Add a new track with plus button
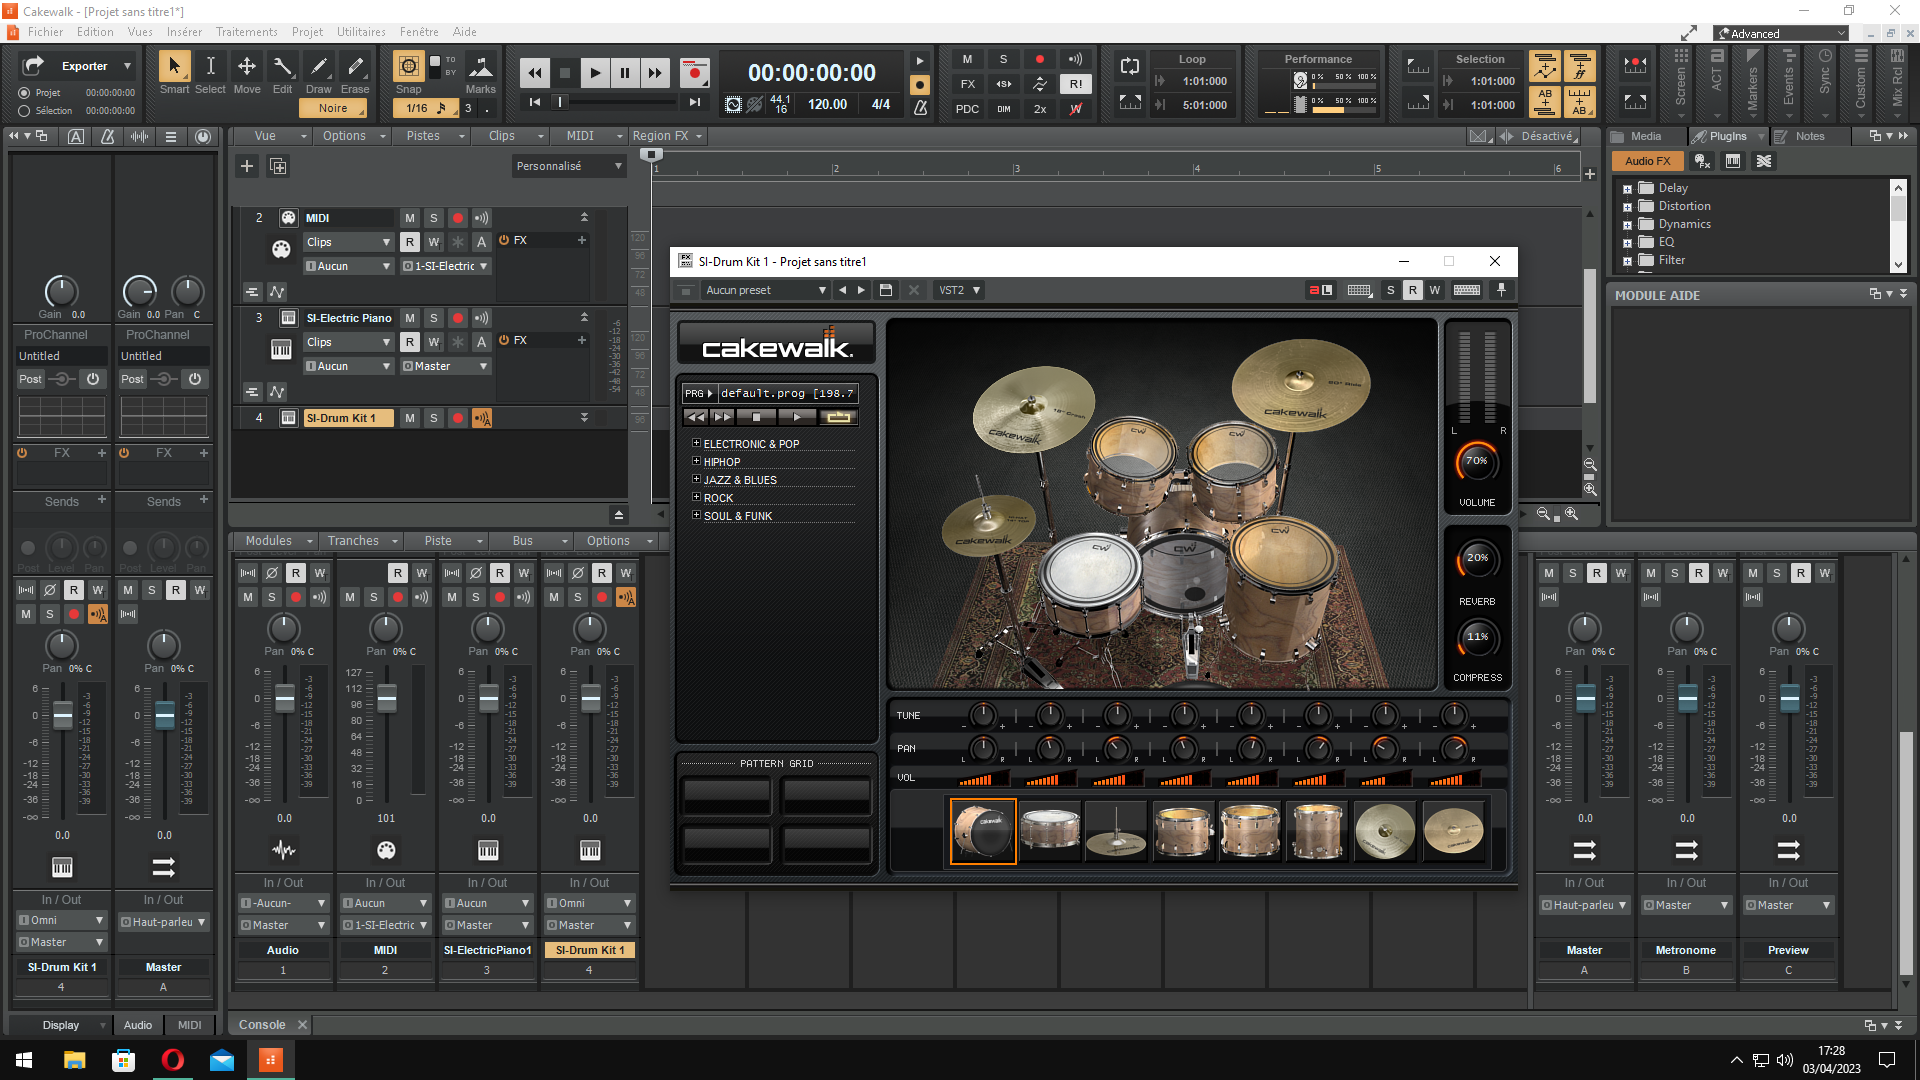 [x=247, y=166]
